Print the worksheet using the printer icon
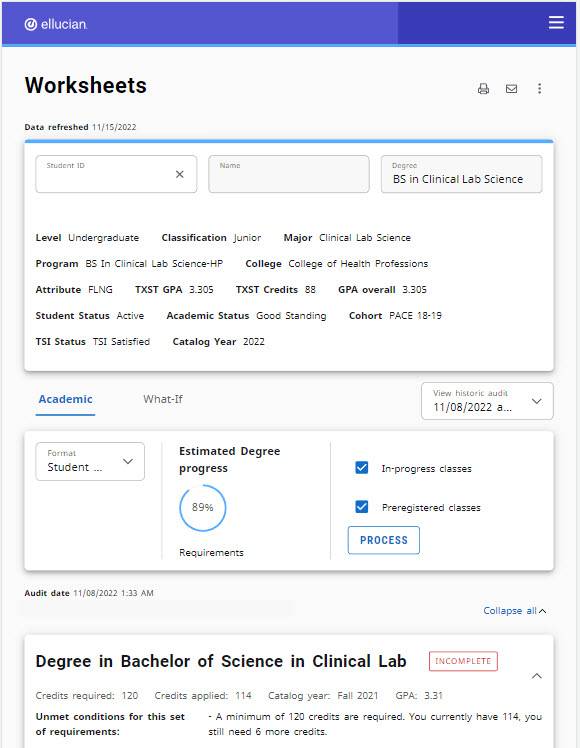The height and width of the screenshot is (748, 580). (483, 89)
